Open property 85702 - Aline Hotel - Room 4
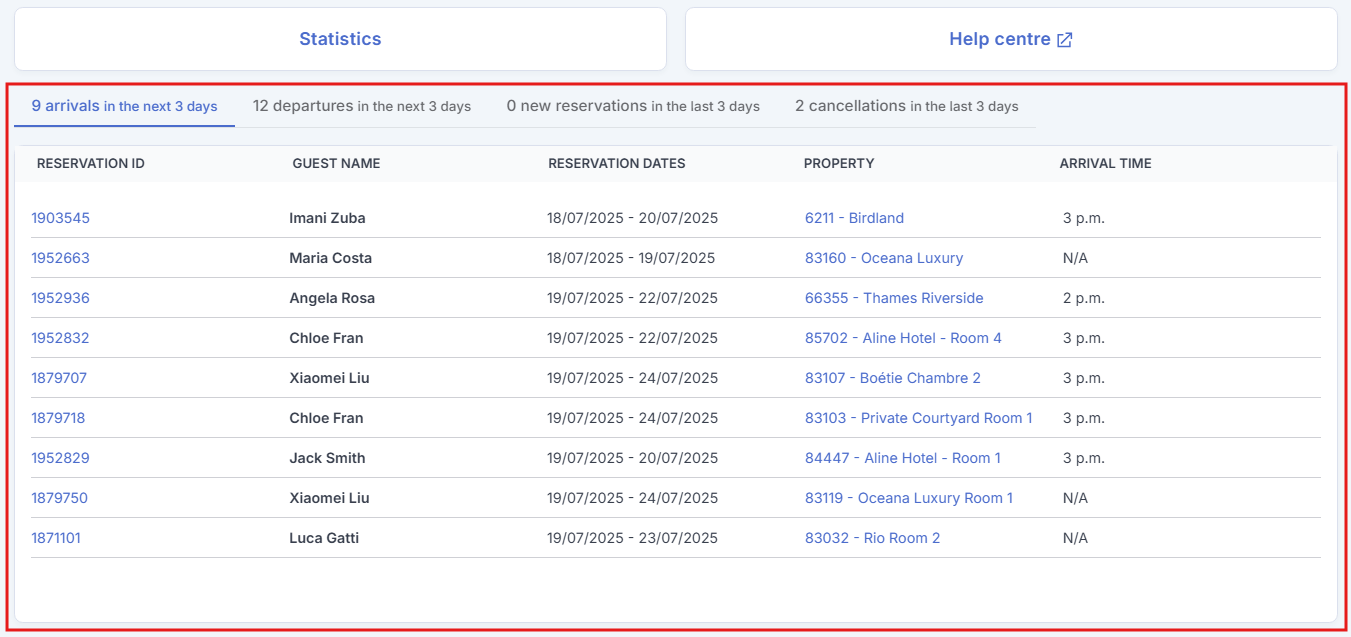 click(903, 338)
